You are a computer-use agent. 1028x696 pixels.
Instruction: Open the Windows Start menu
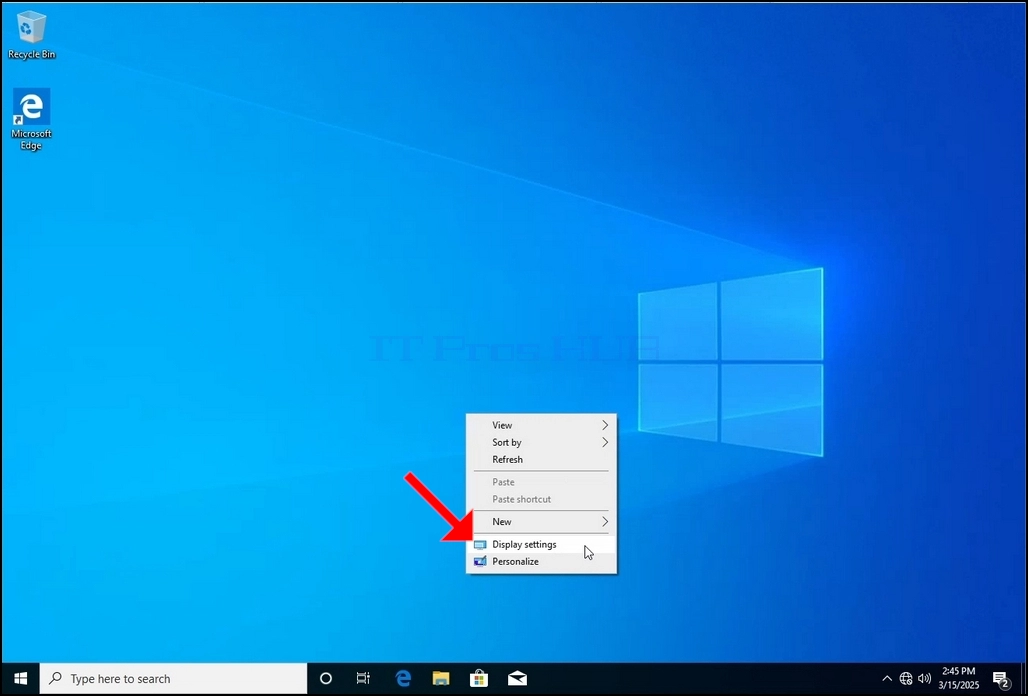pyautogui.click(x=20, y=678)
